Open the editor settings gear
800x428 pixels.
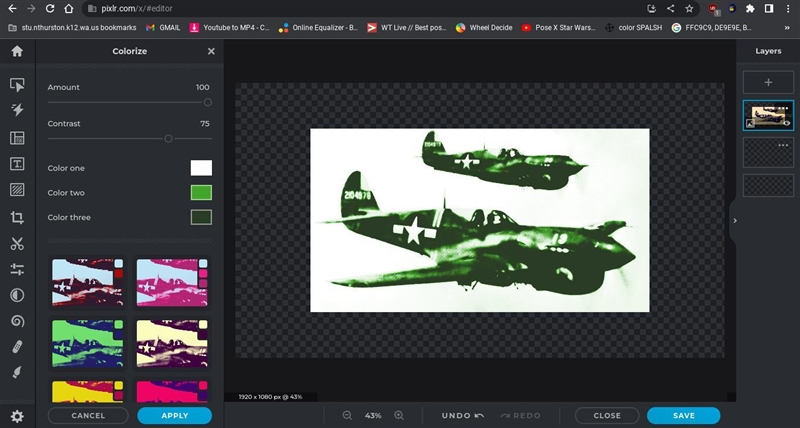17,416
